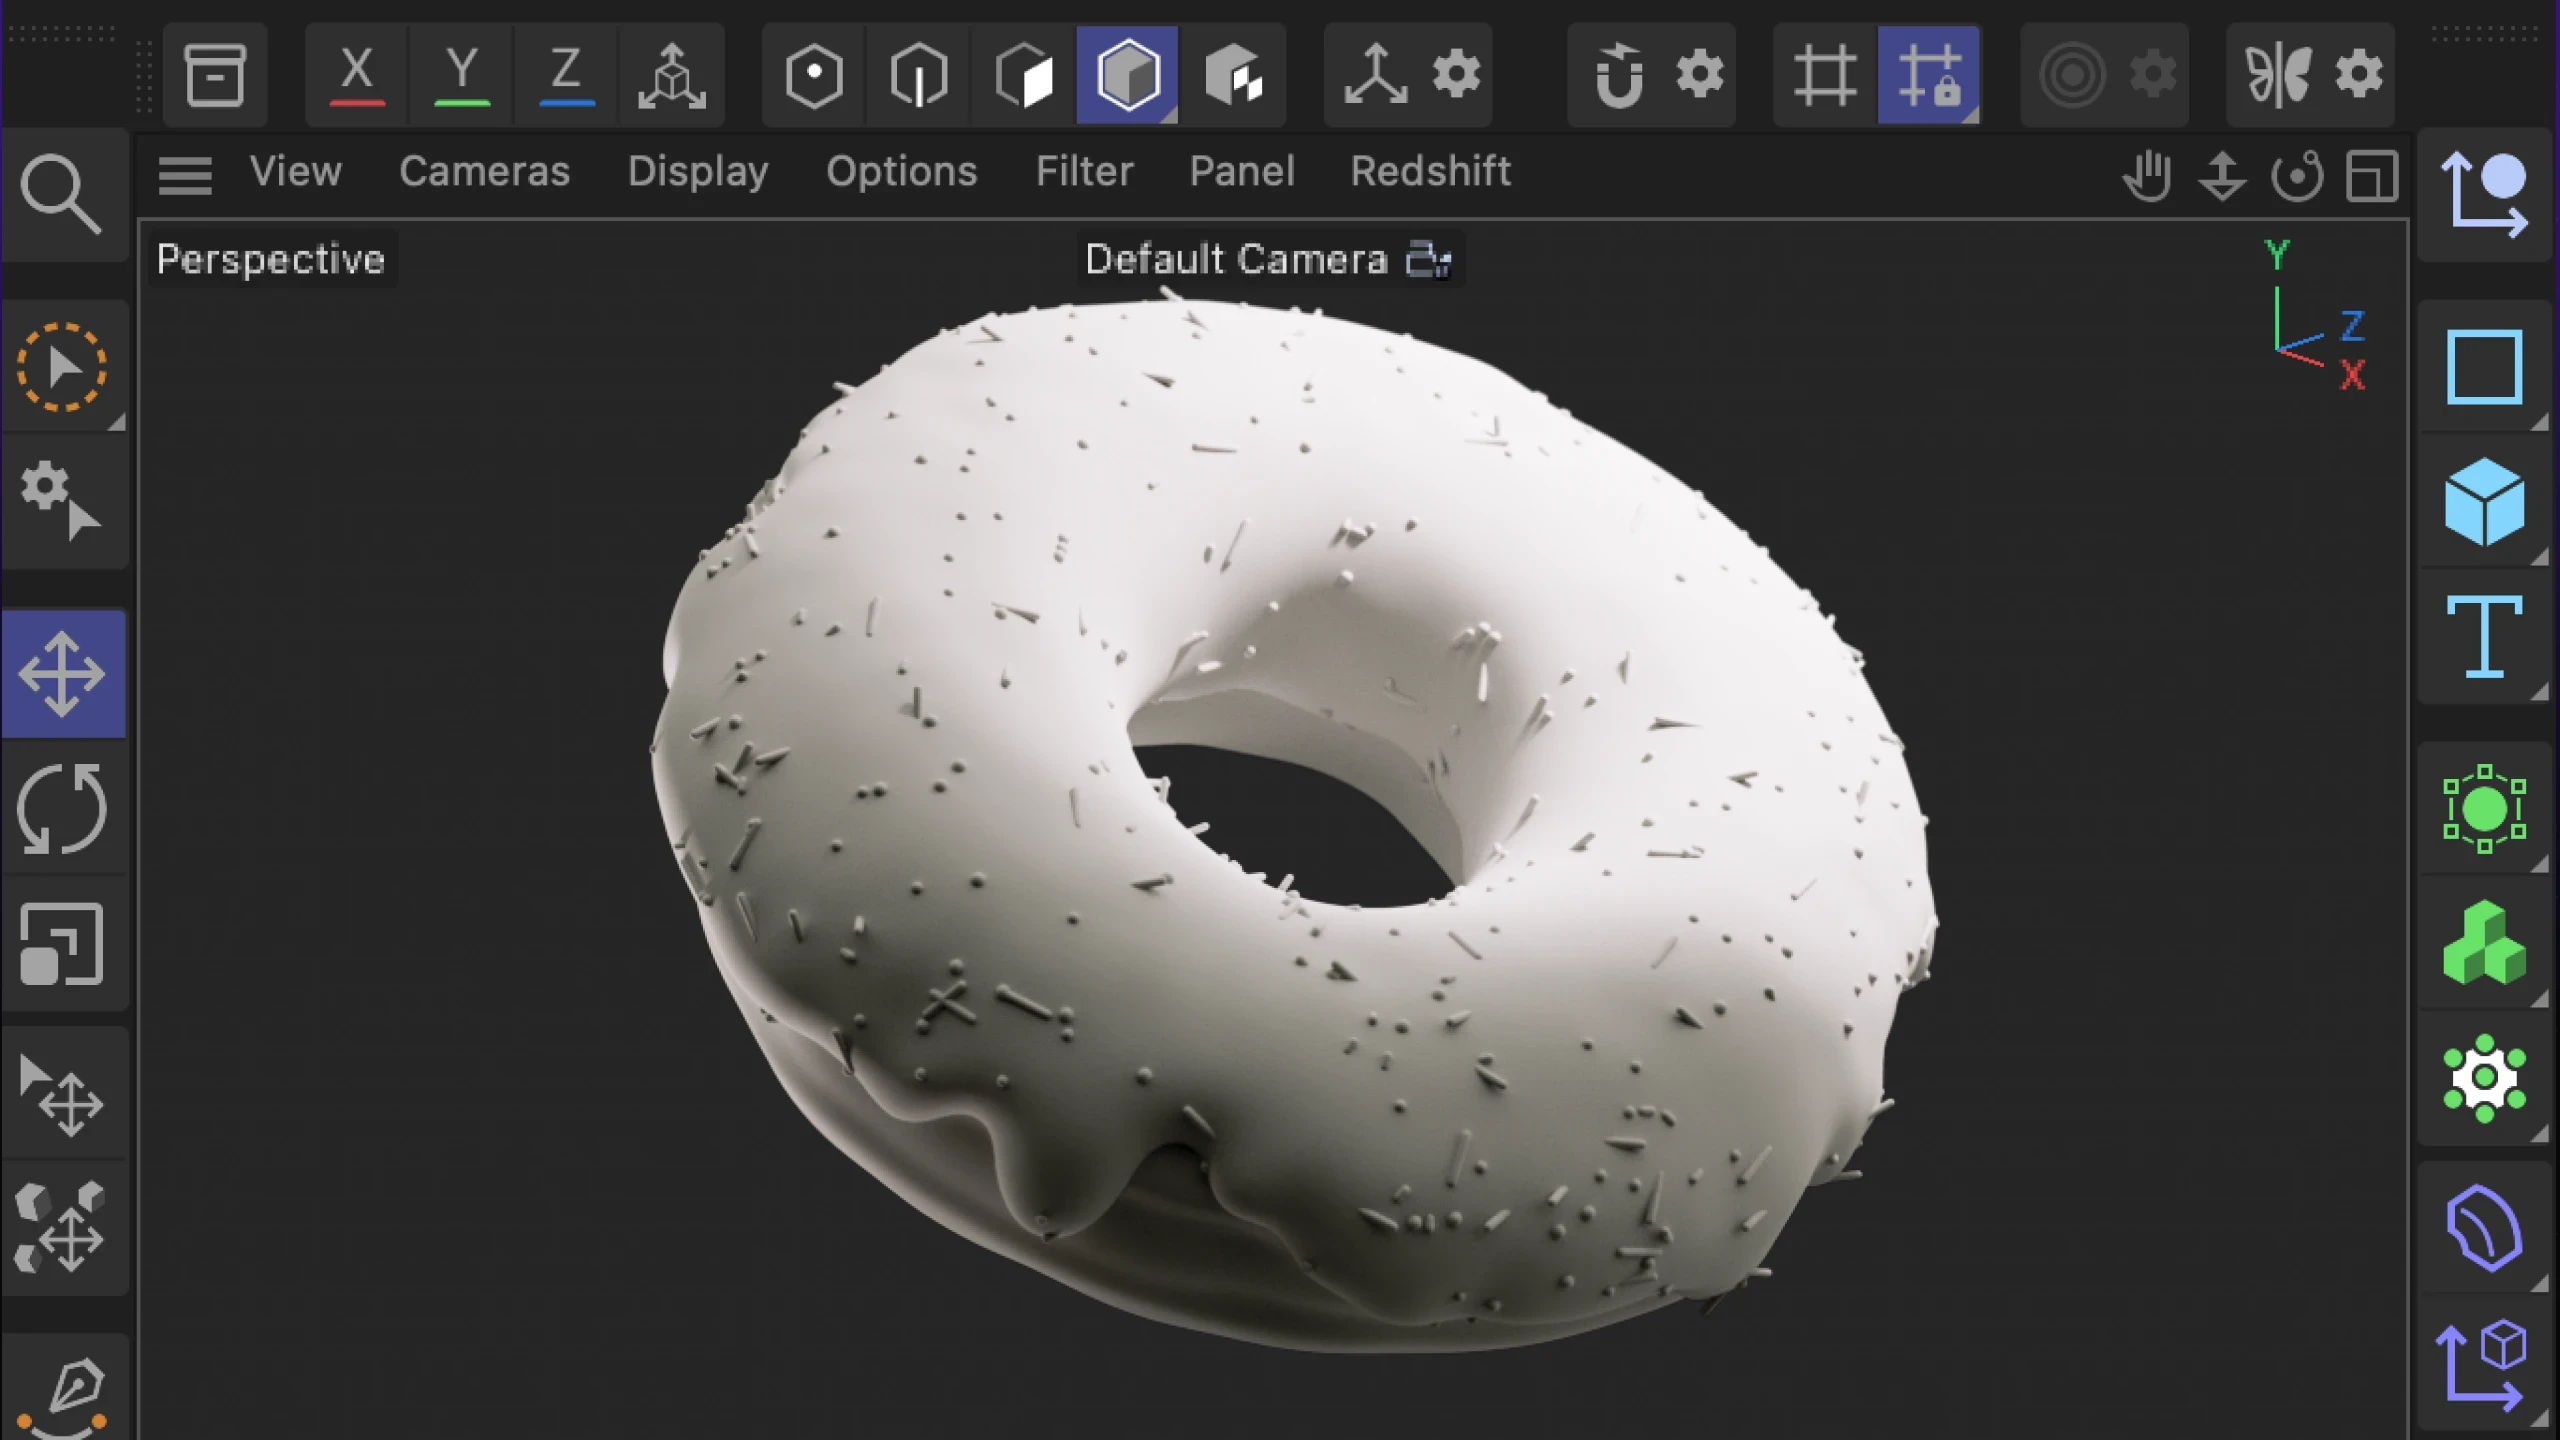Toggle Model mode cube button
The height and width of the screenshot is (1440, 2560).
click(x=1127, y=75)
